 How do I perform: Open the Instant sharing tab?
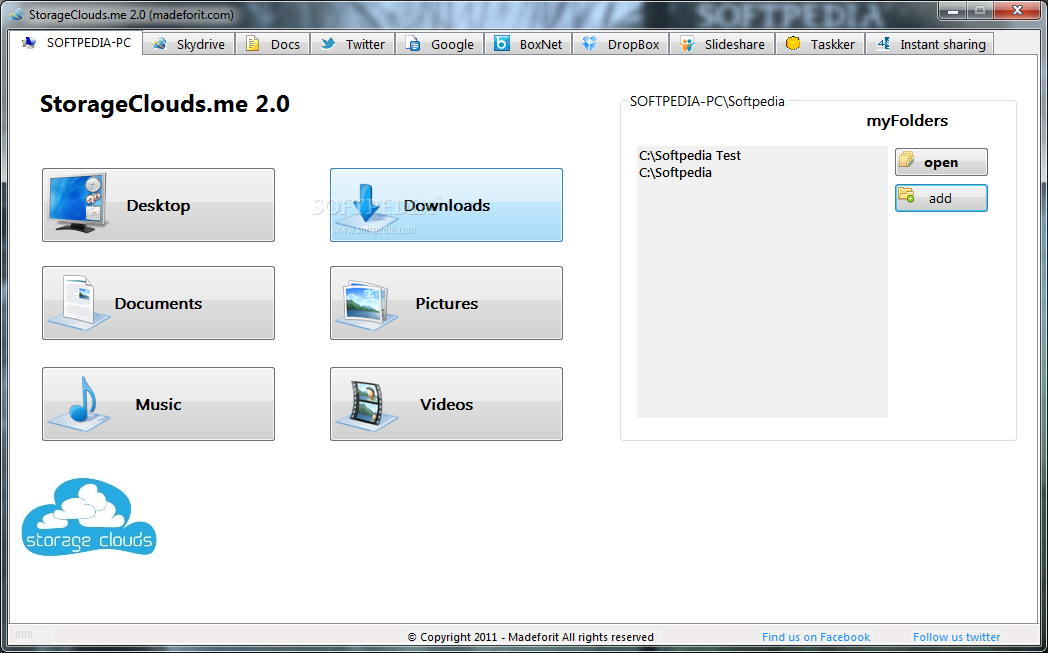(x=930, y=44)
